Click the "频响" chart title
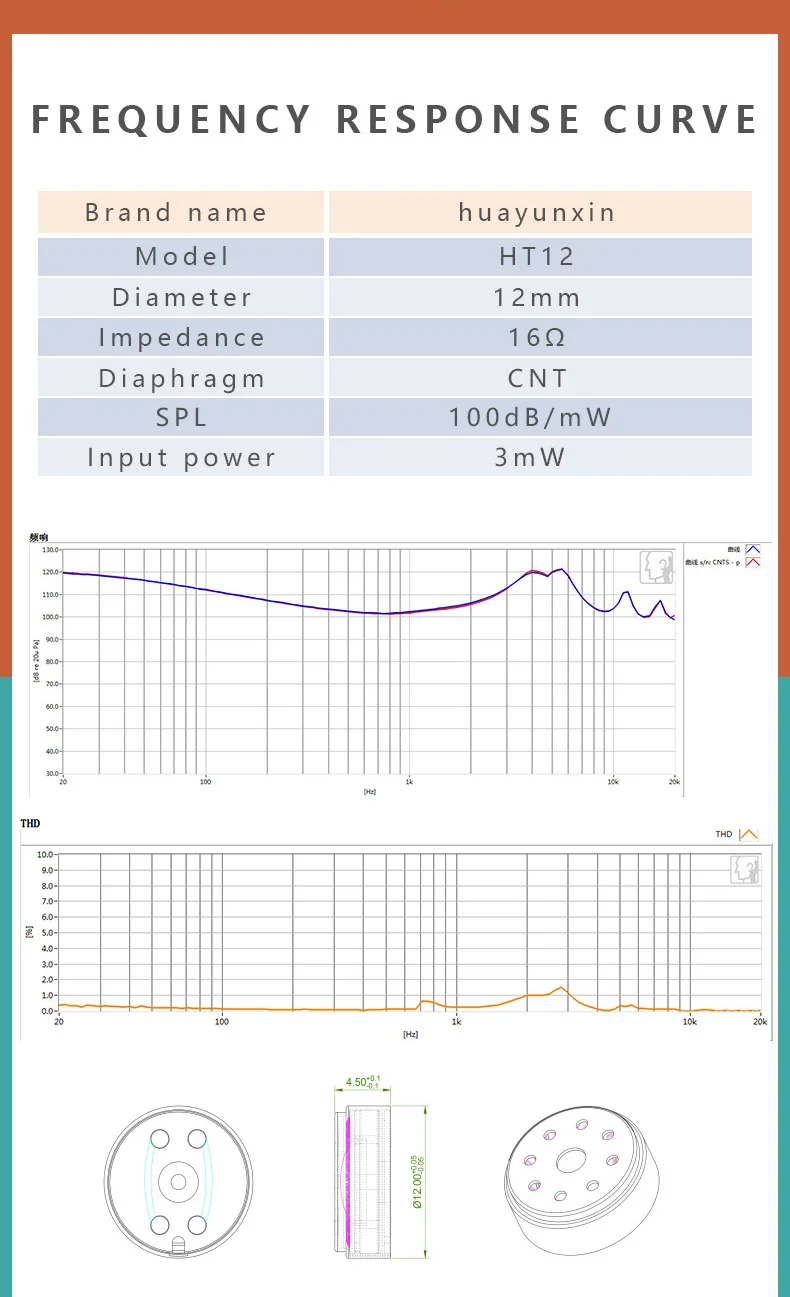 click(40, 538)
